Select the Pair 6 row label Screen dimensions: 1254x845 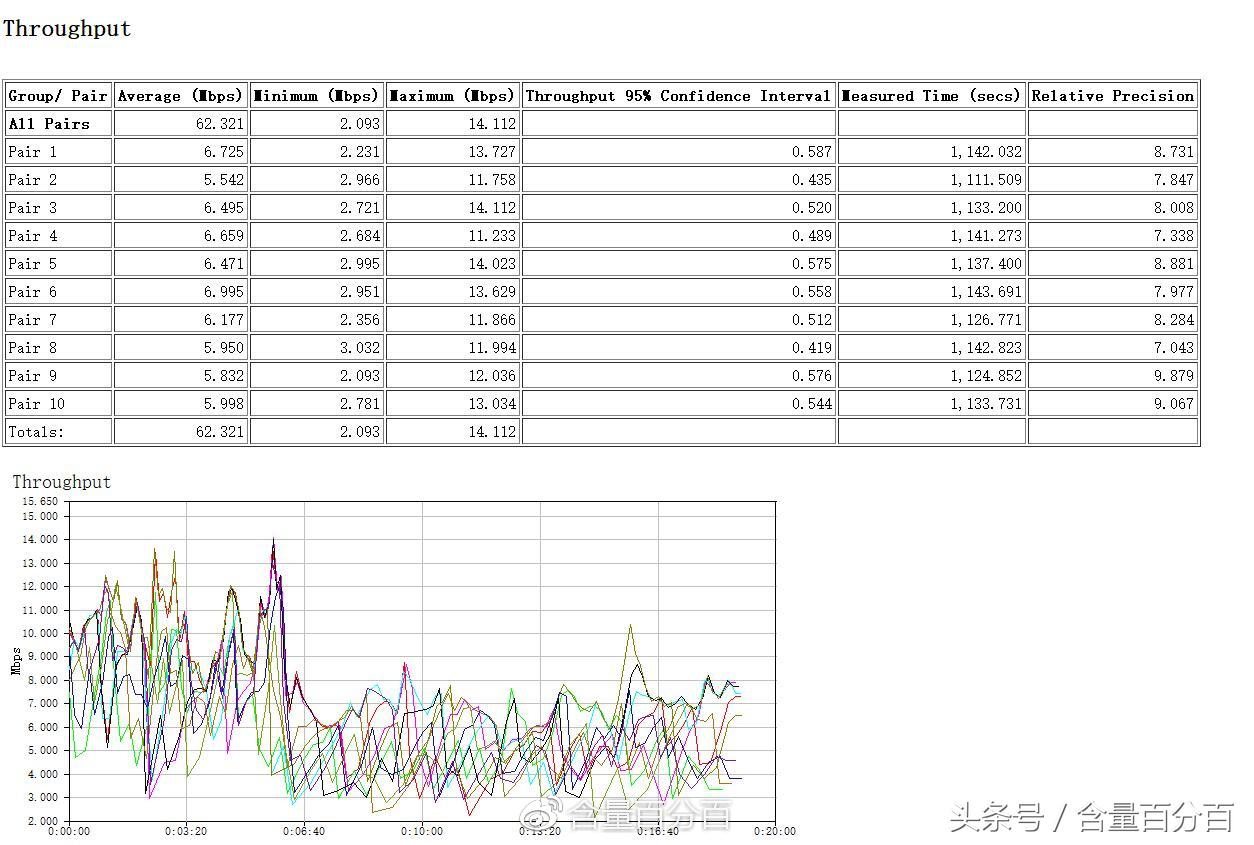33,292
